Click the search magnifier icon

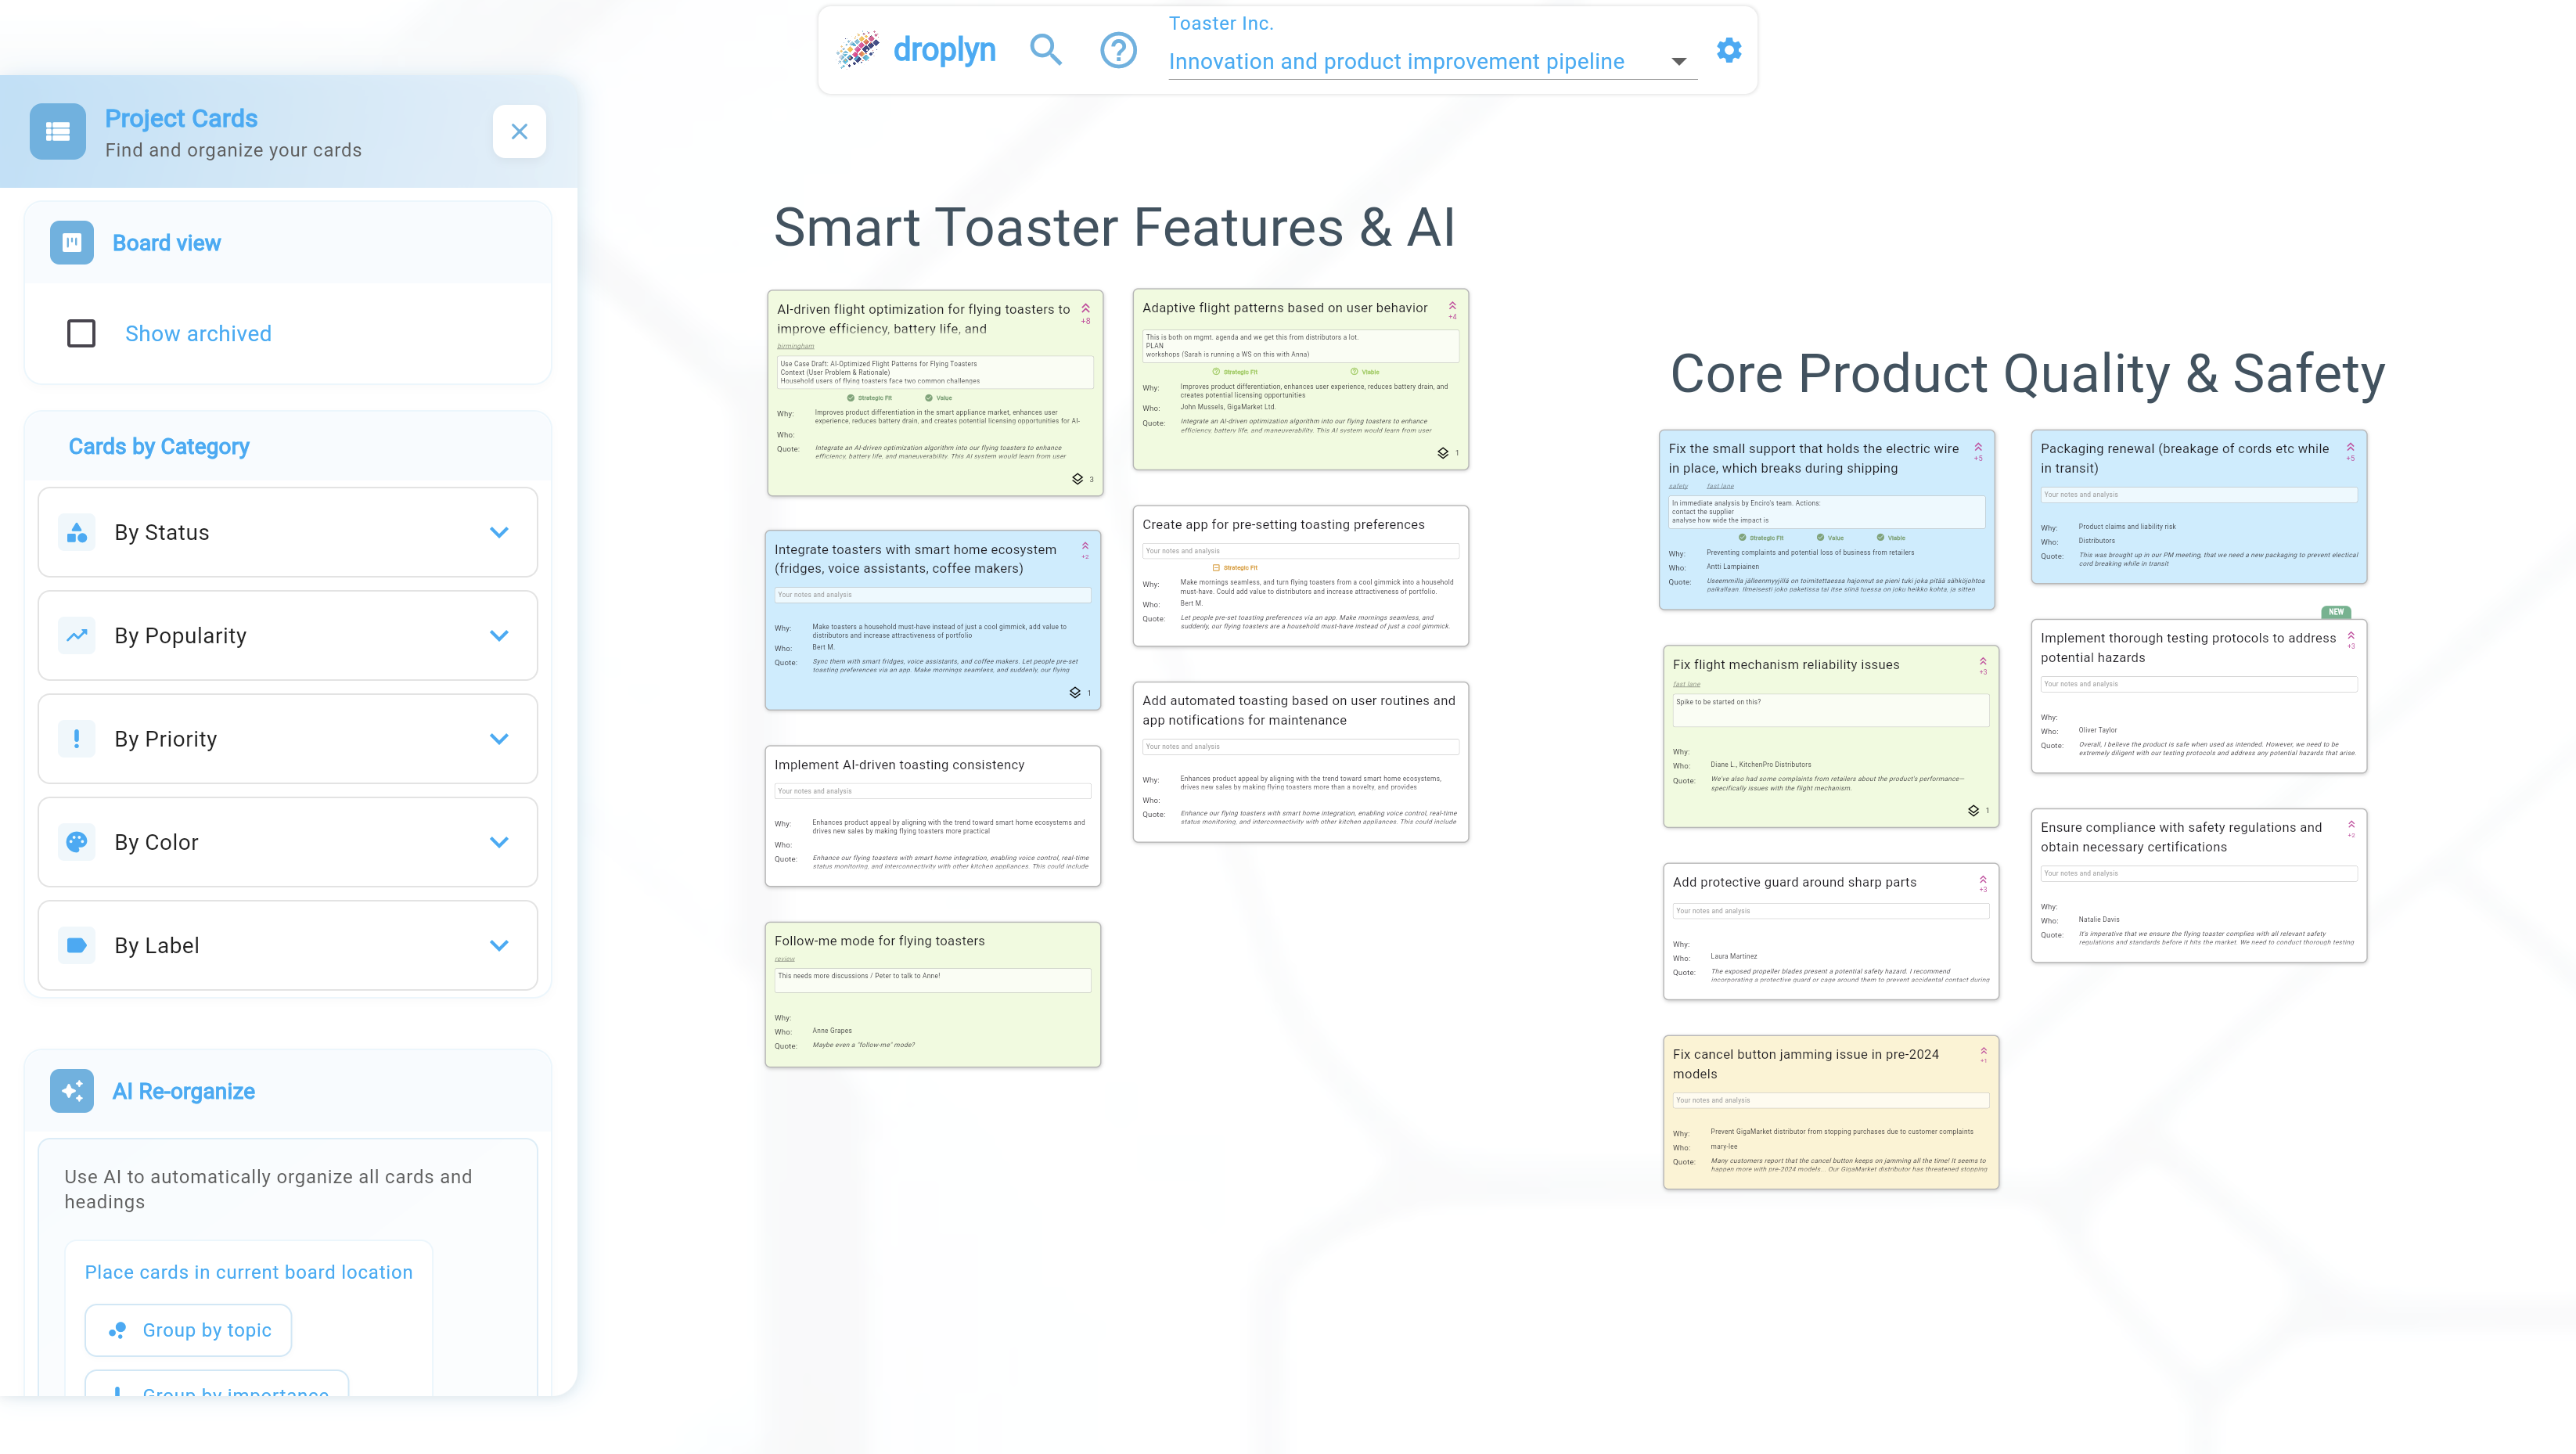click(x=1045, y=50)
